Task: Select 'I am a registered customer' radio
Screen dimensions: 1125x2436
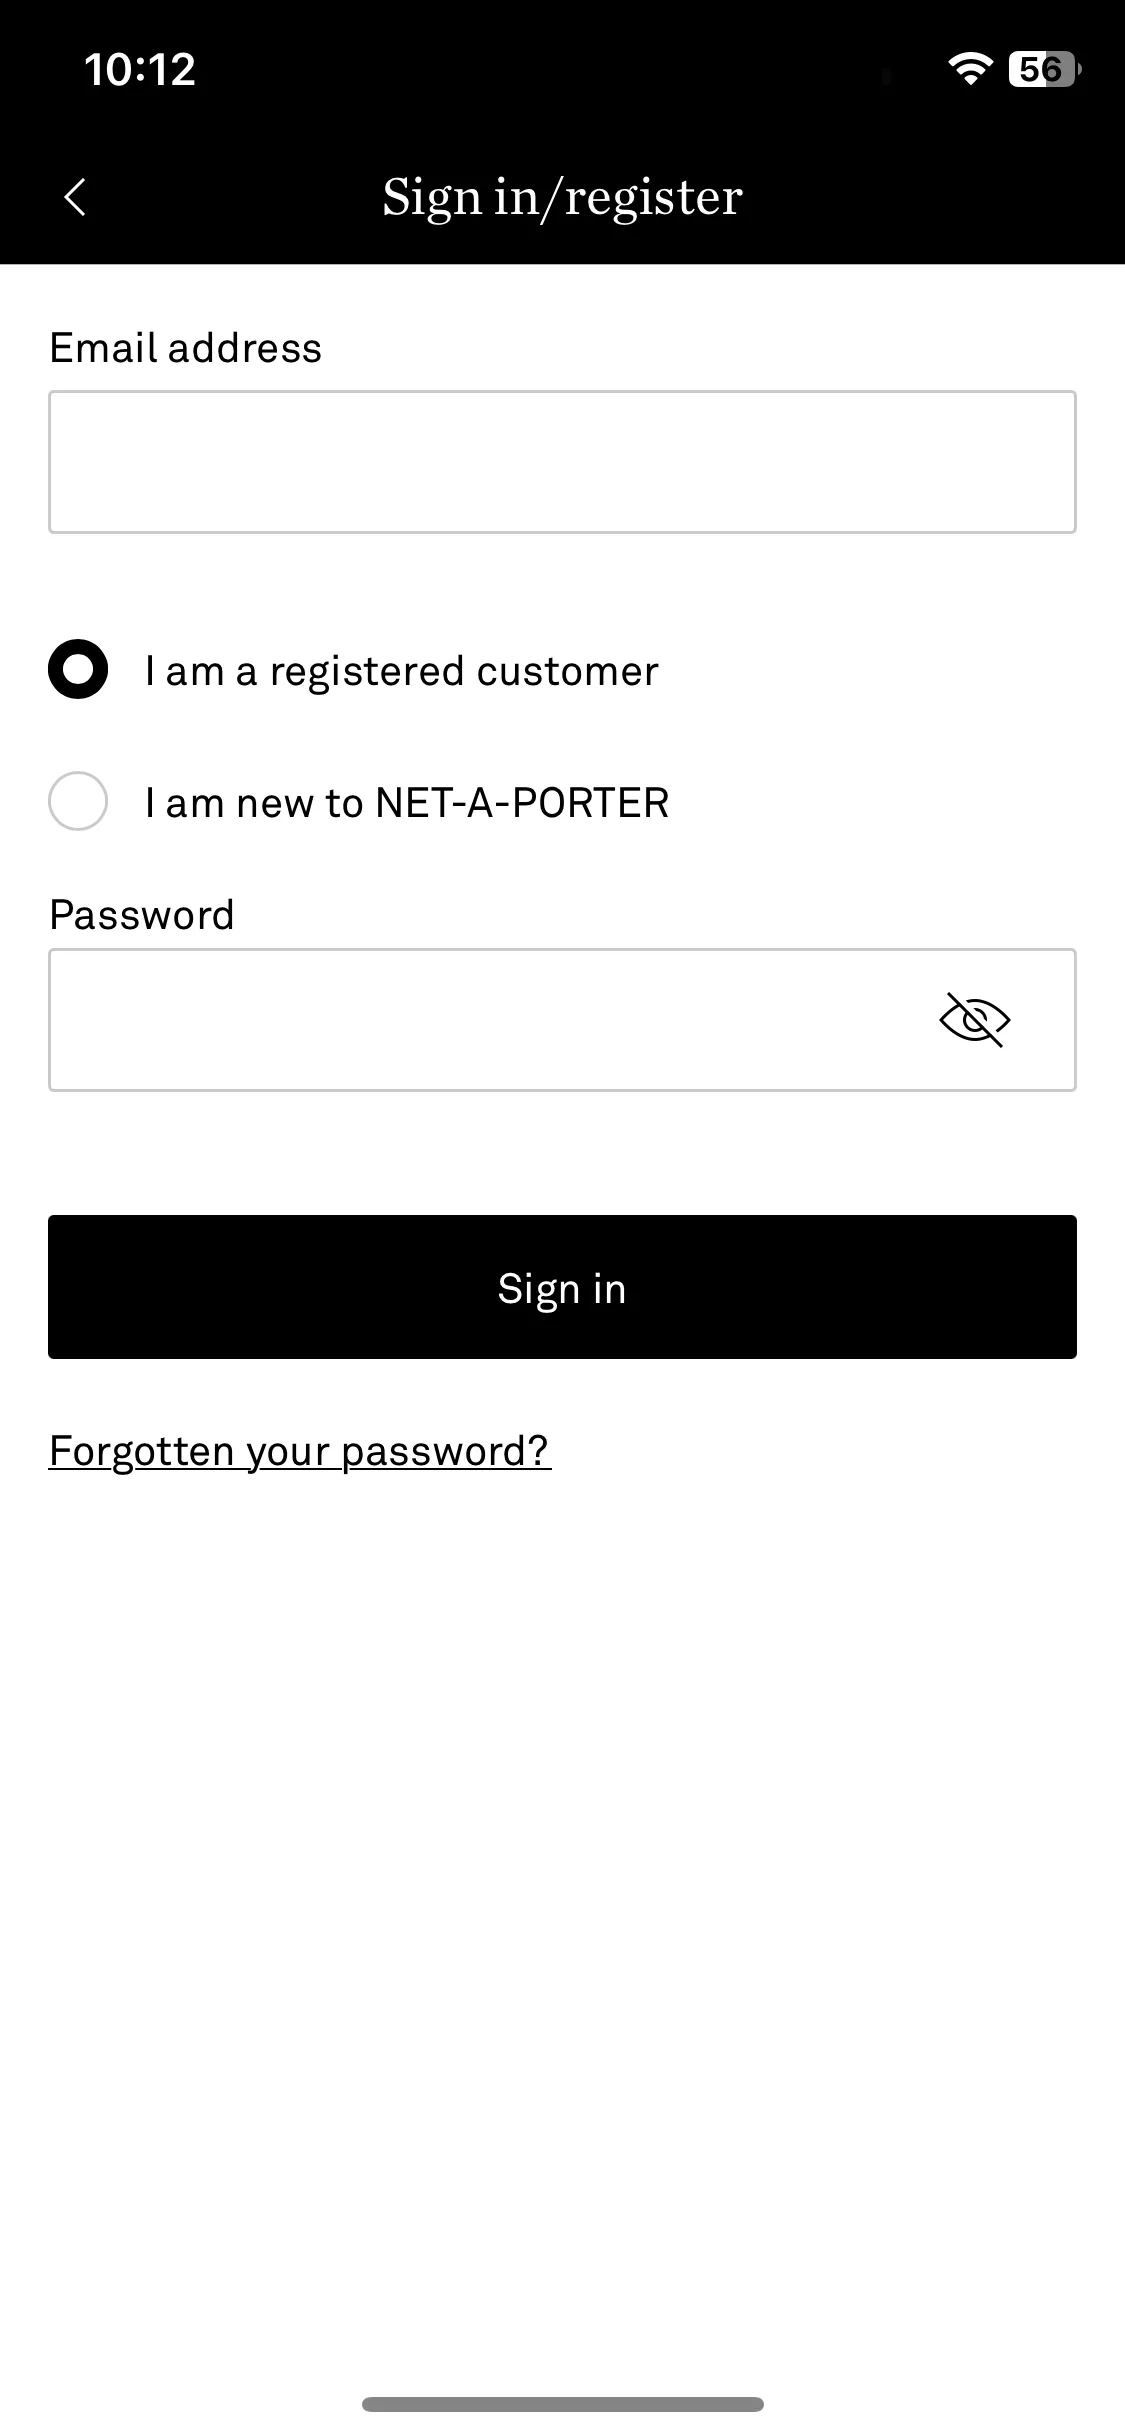Action: [78, 669]
